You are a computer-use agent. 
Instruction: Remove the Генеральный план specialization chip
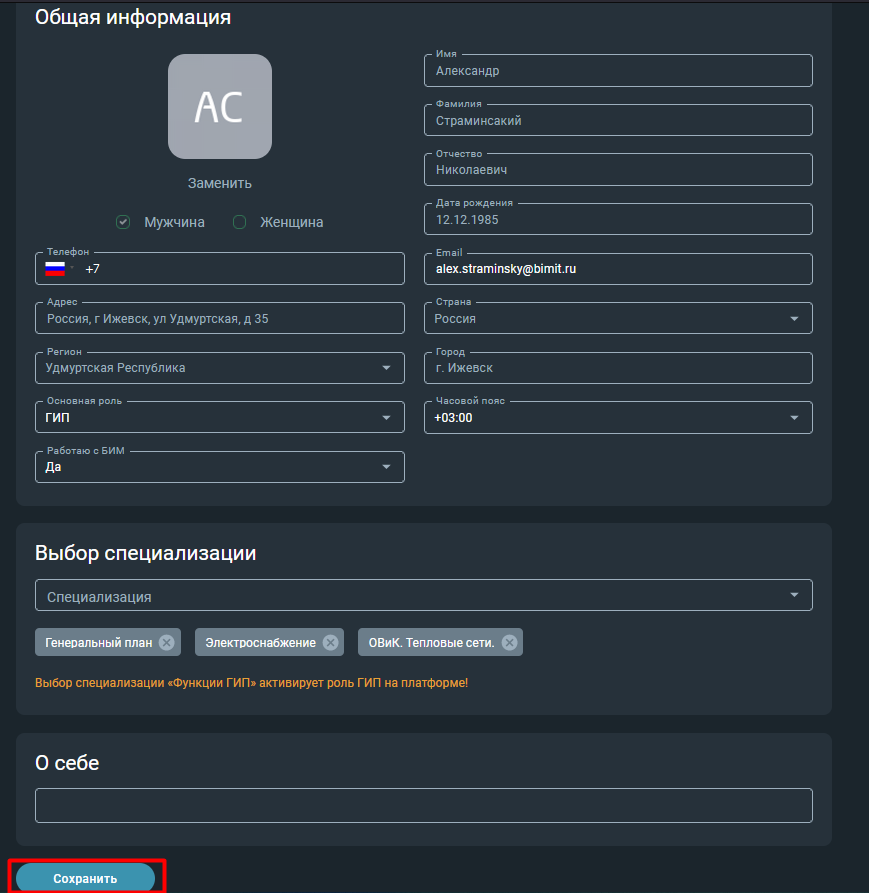(x=166, y=642)
